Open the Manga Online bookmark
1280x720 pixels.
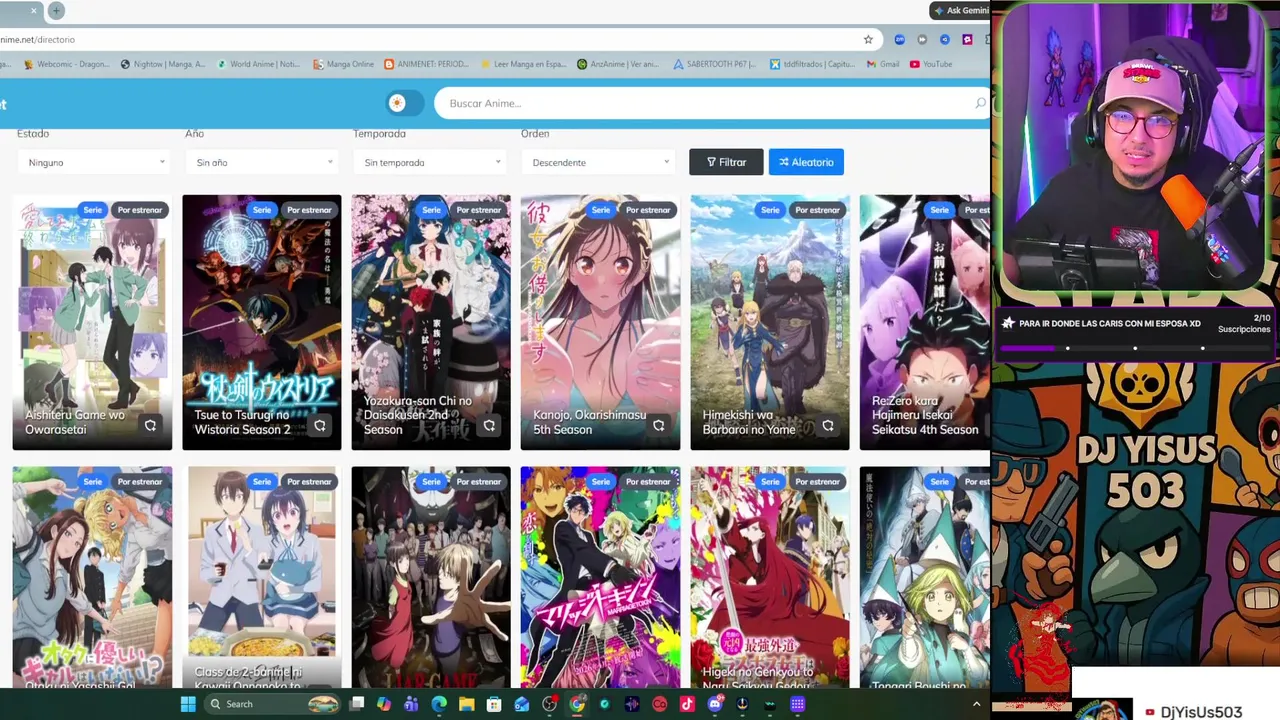pos(343,64)
